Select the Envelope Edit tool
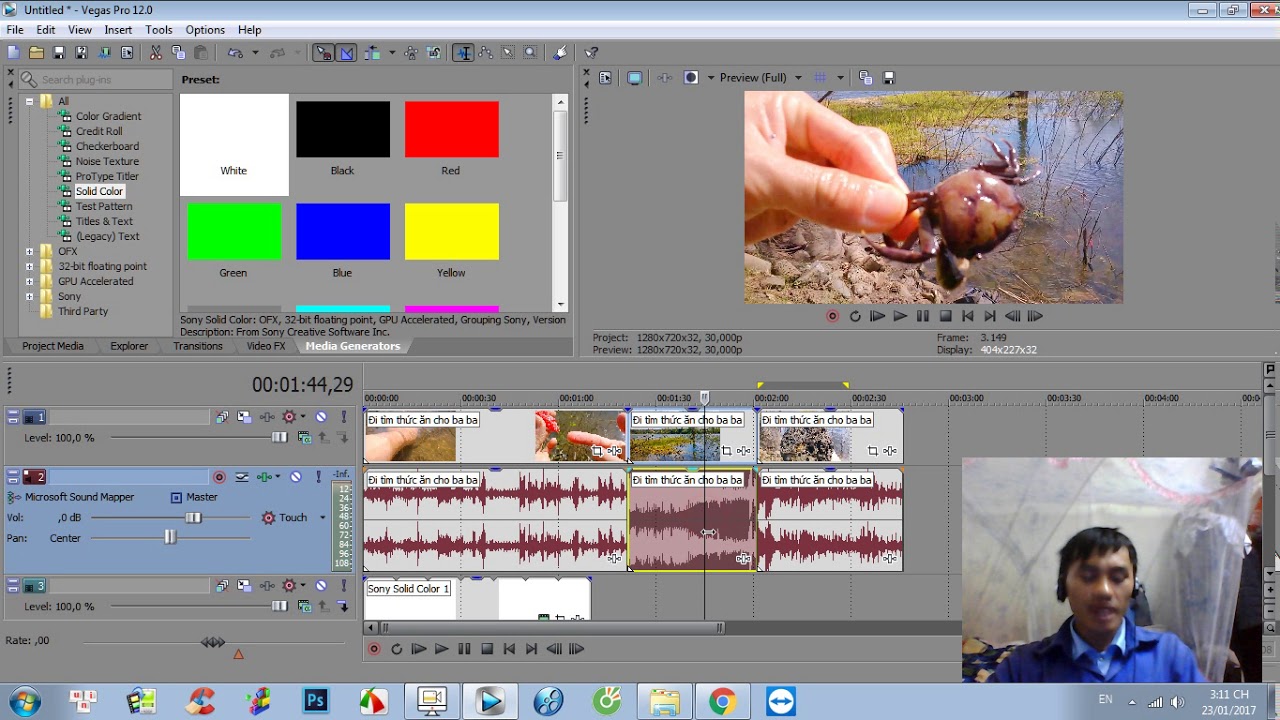 [486, 53]
